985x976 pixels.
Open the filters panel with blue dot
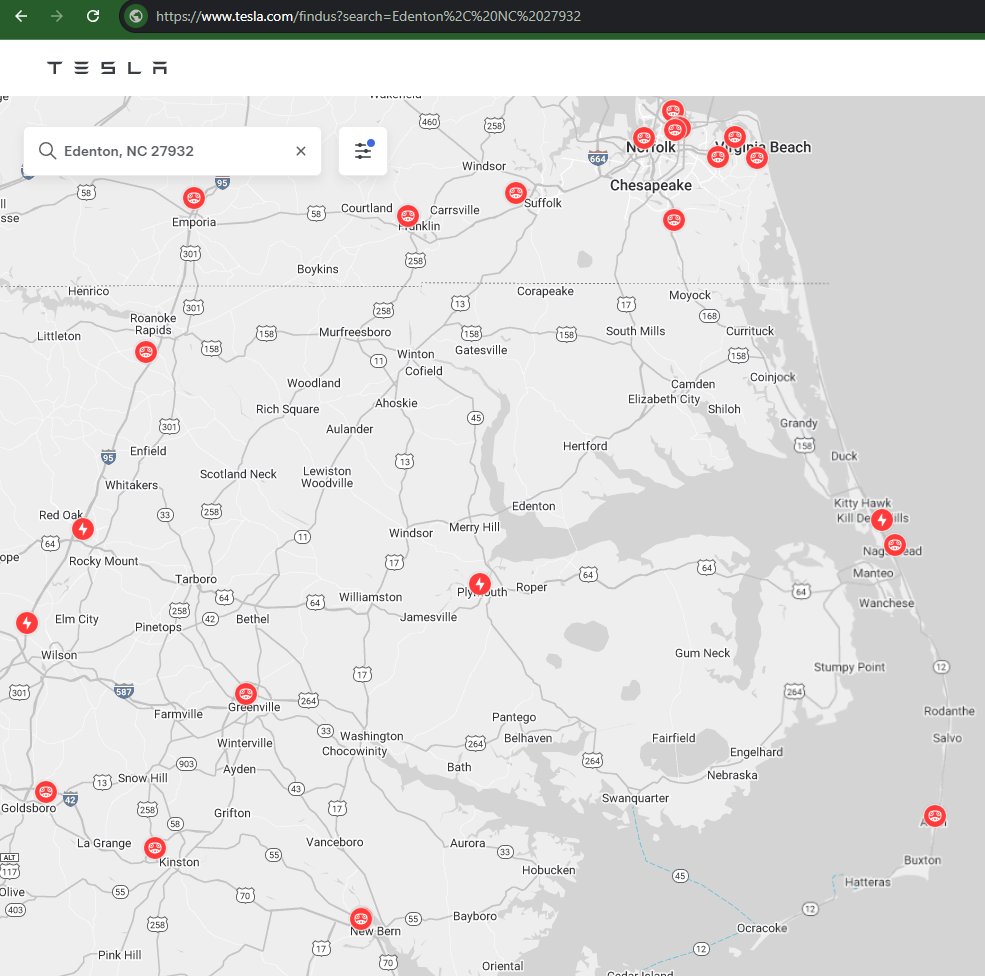click(363, 150)
